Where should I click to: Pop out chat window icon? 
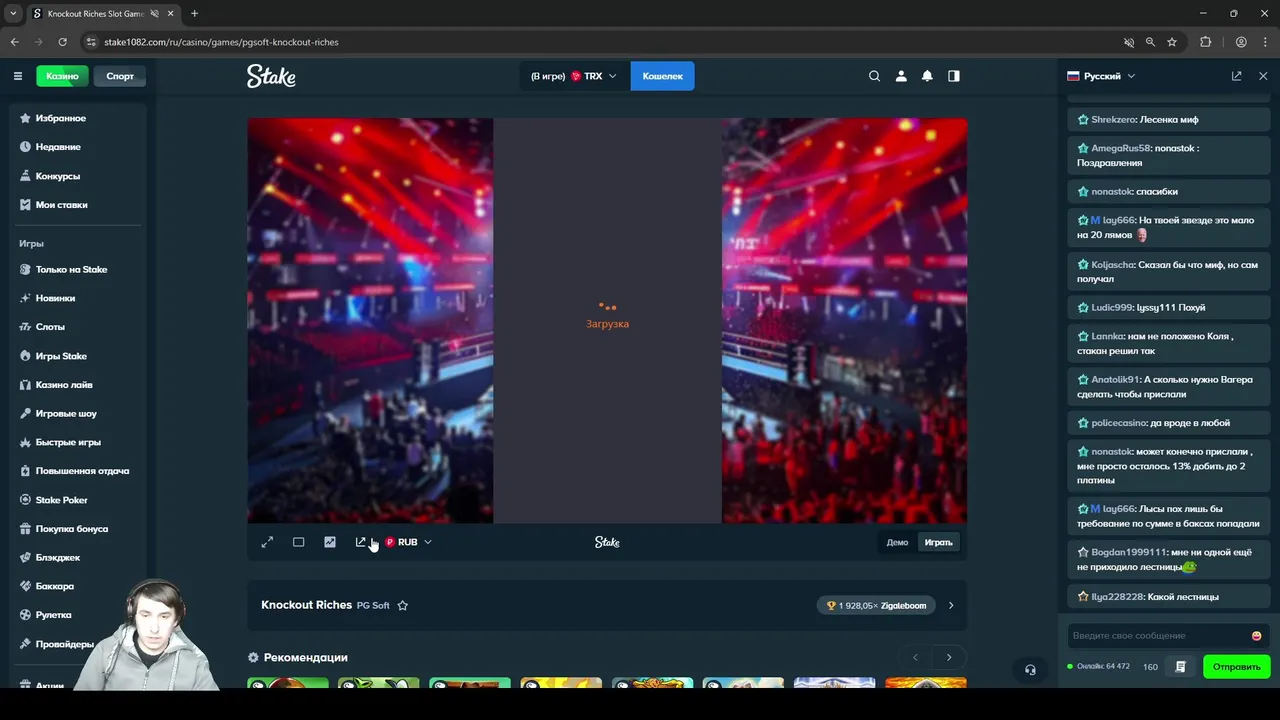click(1236, 76)
